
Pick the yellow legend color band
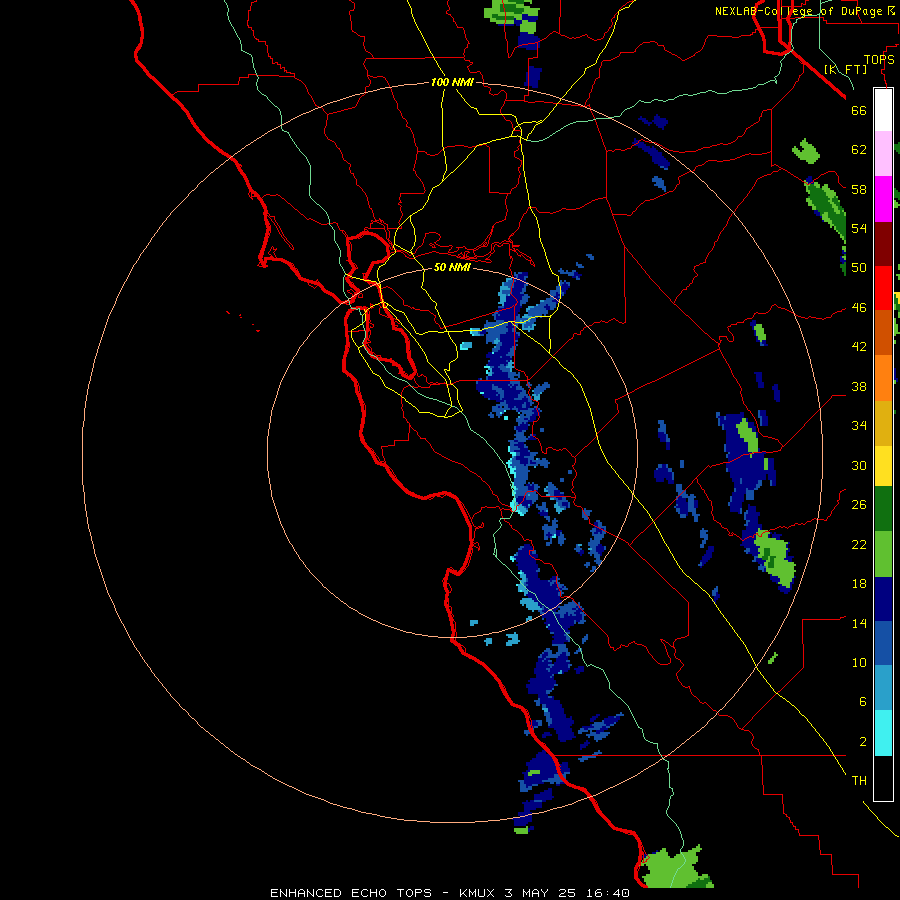[883, 466]
